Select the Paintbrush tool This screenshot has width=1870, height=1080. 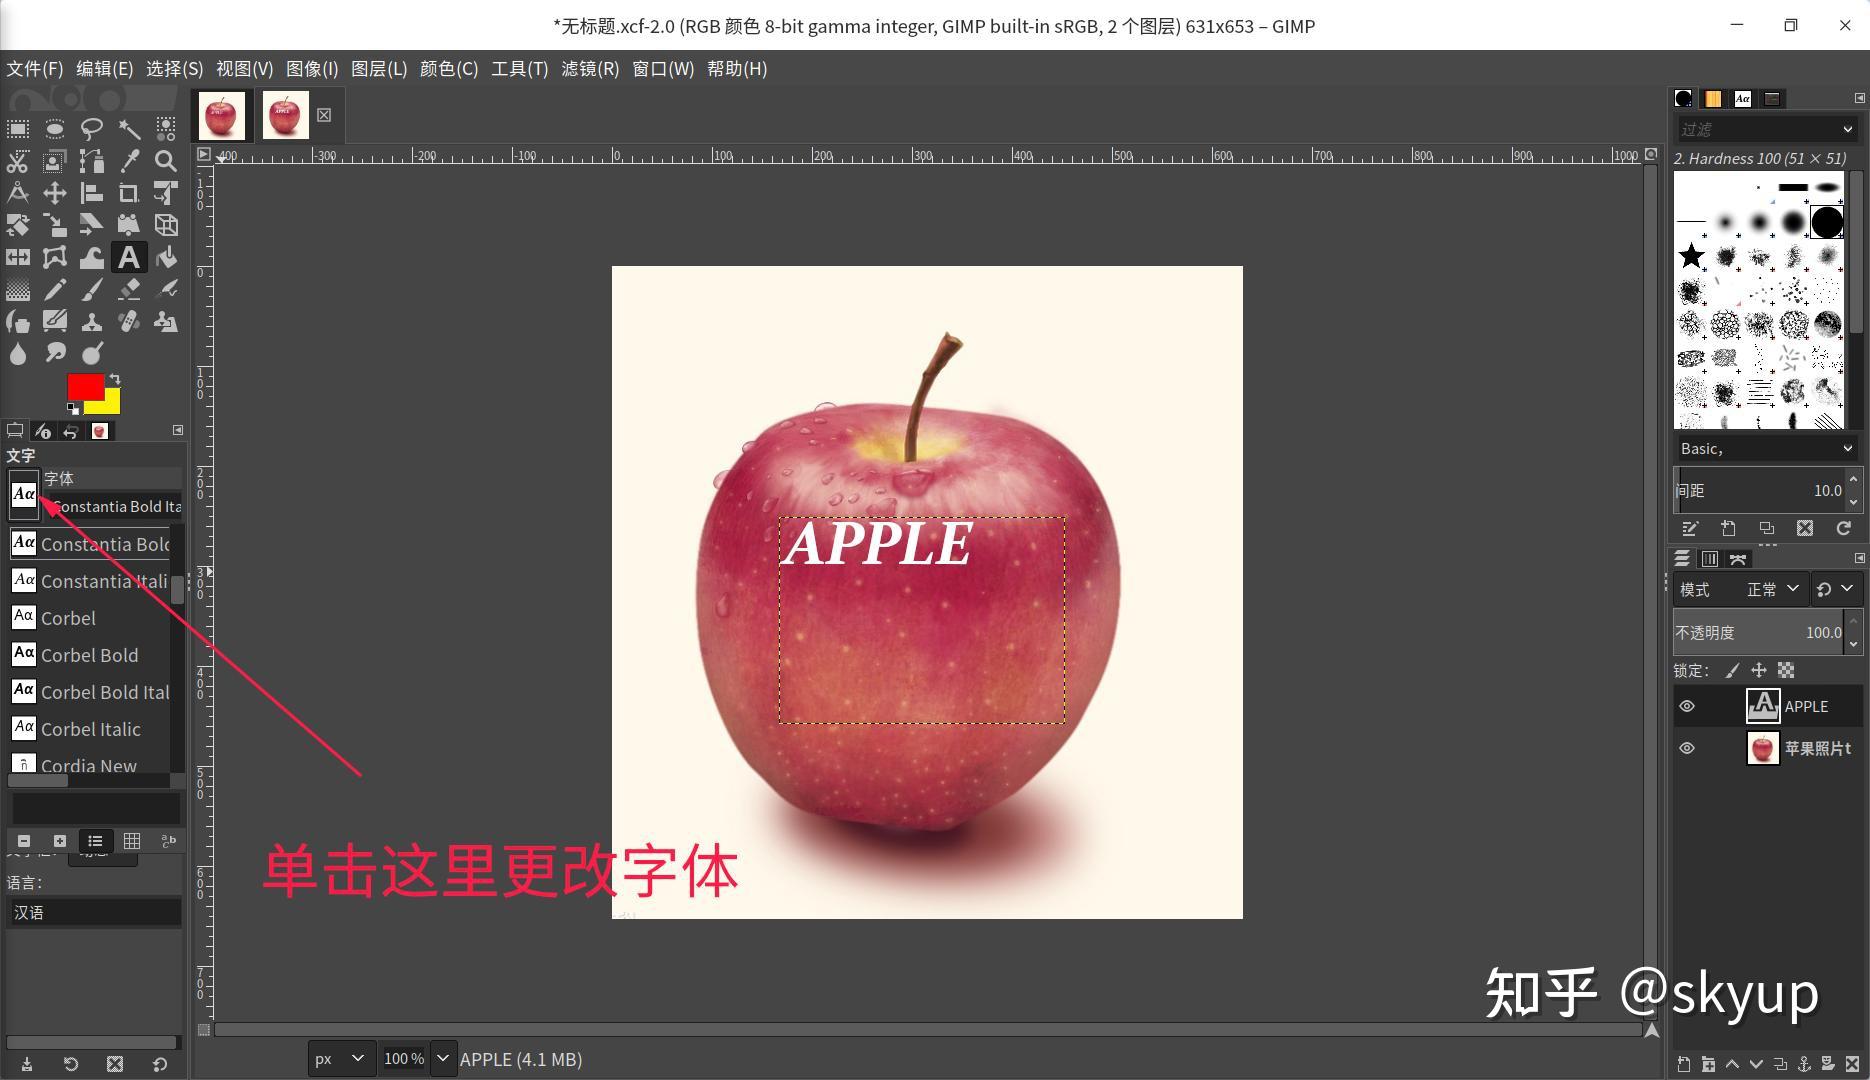pyautogui.click(x=92, y=290)
